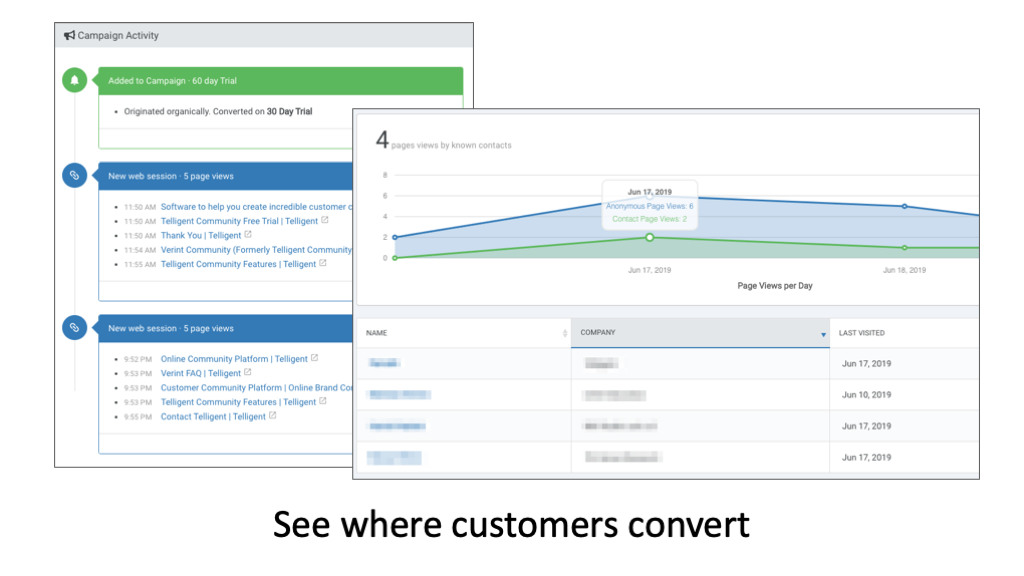Click 'Anonymous Page Views: 6' in tooltip
This screenshot has width=1024, height=576.
[x=649, y=206]
